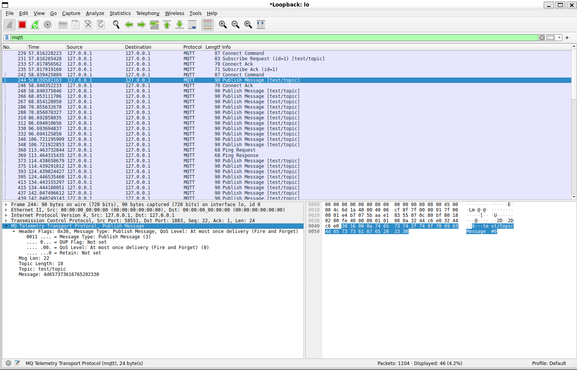Open the Telephony menu
The width and height of the screenshot is (577, 370).
click(x=148, y=13)
